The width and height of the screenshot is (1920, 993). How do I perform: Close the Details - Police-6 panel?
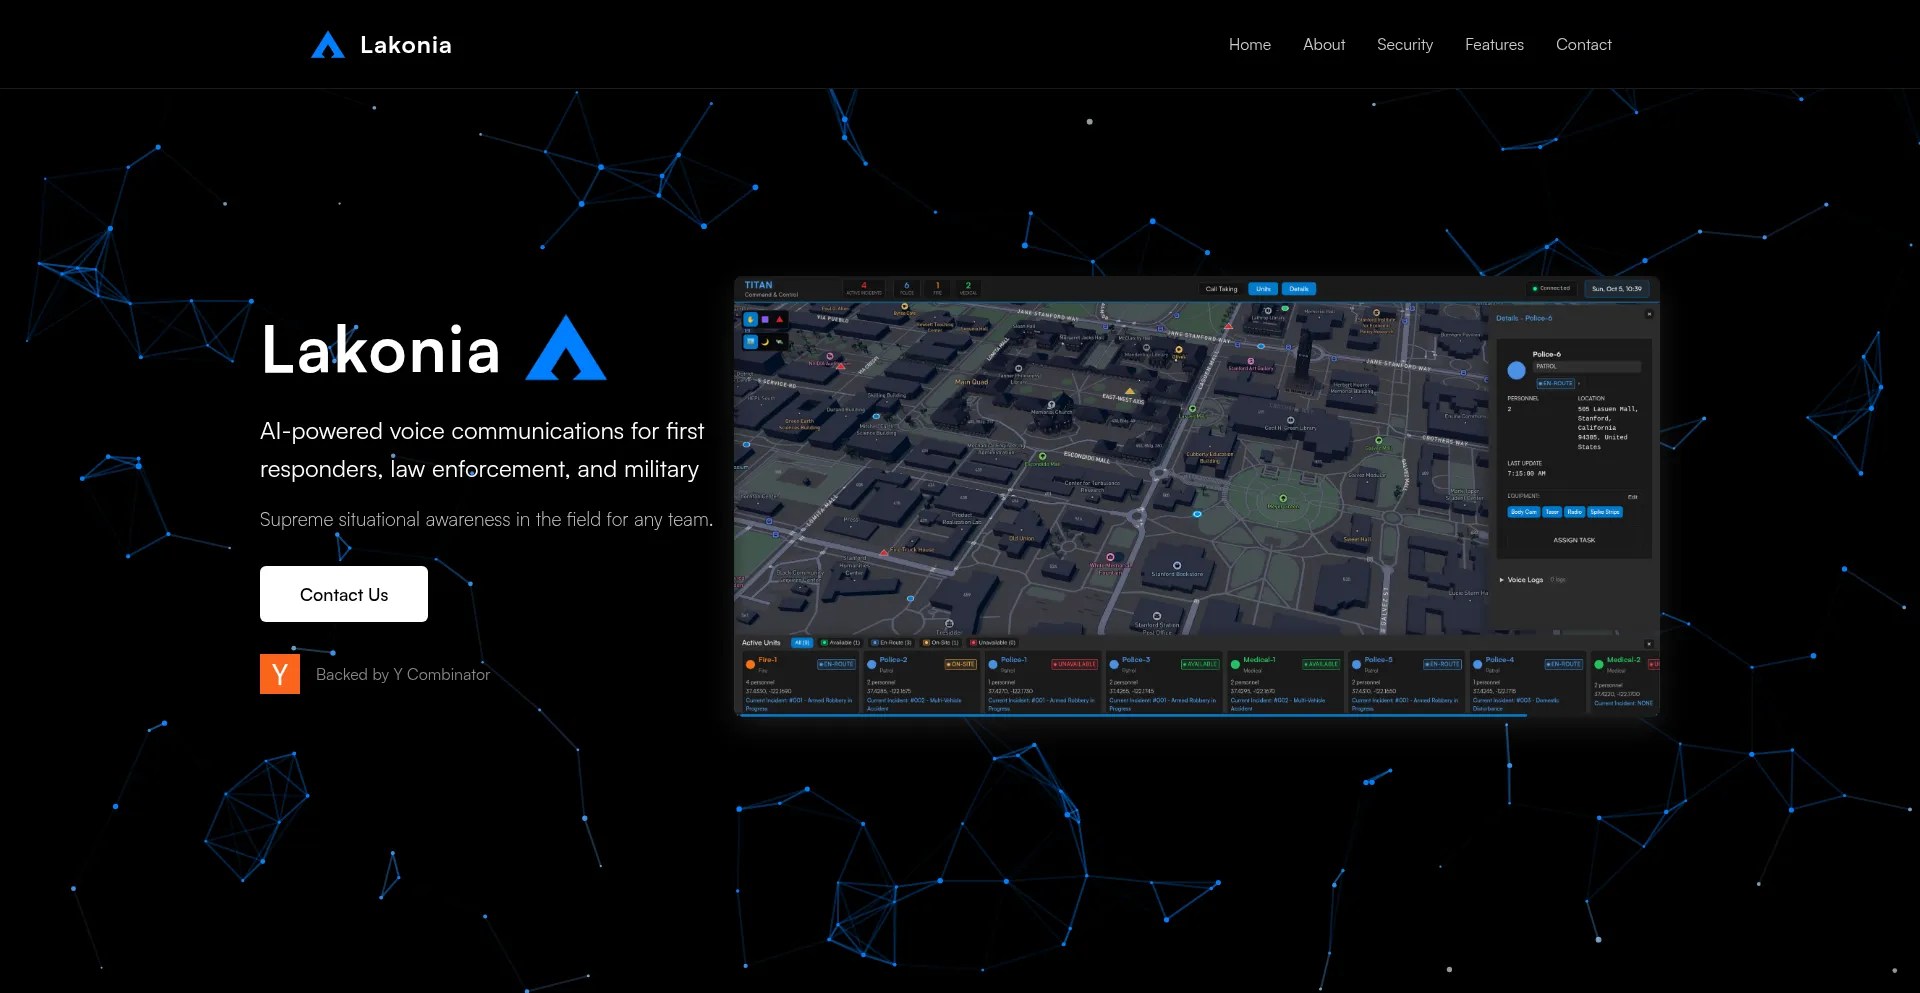[x=1649, y=314]
